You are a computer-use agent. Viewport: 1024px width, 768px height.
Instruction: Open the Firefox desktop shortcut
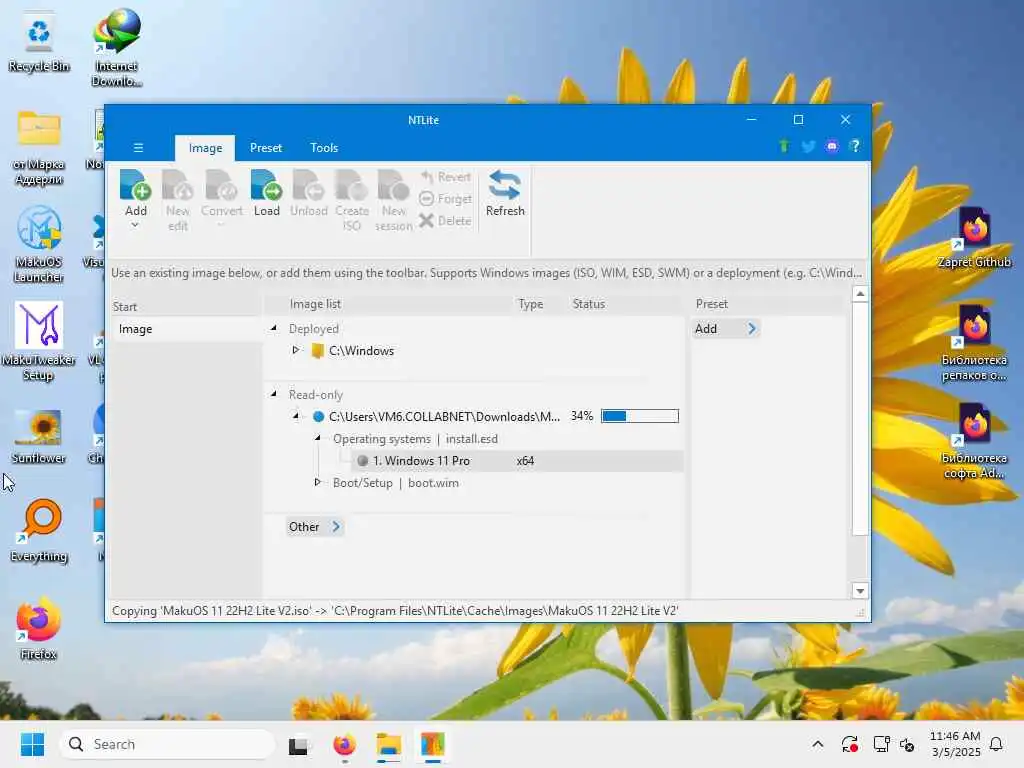click(x=39, y=629)
